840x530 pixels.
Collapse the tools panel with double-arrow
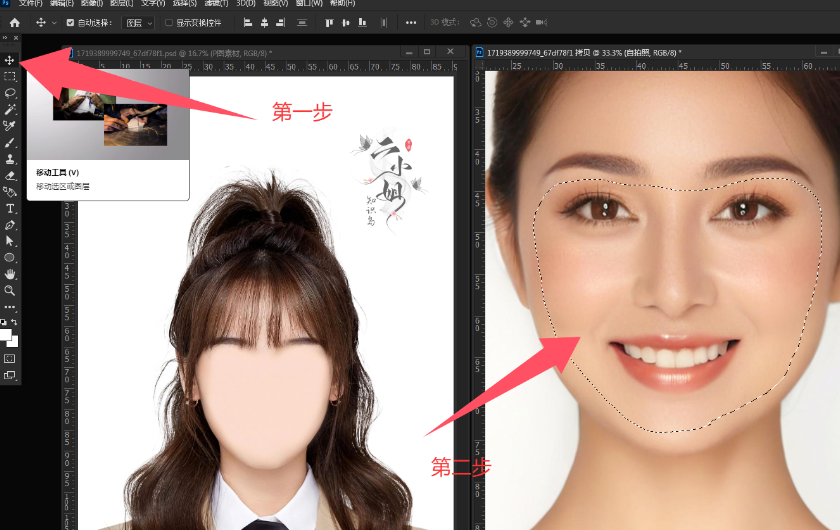click(x=5, y=38)
